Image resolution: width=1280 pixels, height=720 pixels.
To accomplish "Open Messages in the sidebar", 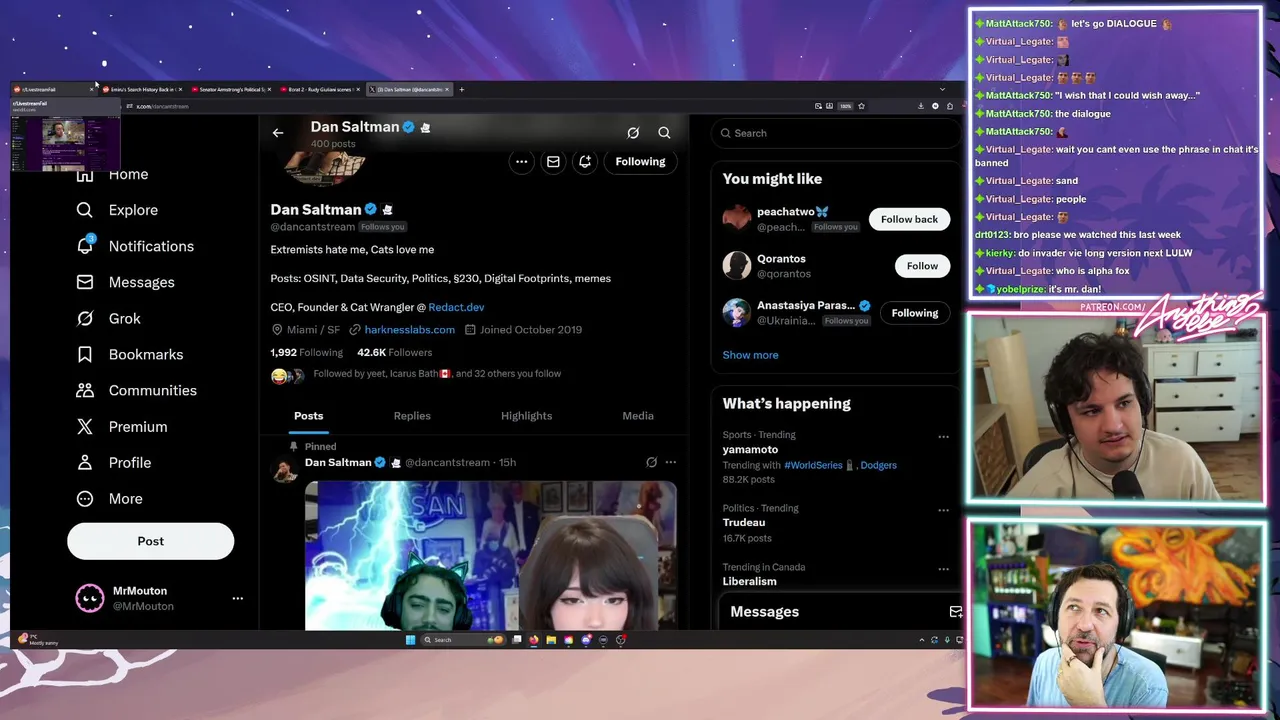I will 126,282.
